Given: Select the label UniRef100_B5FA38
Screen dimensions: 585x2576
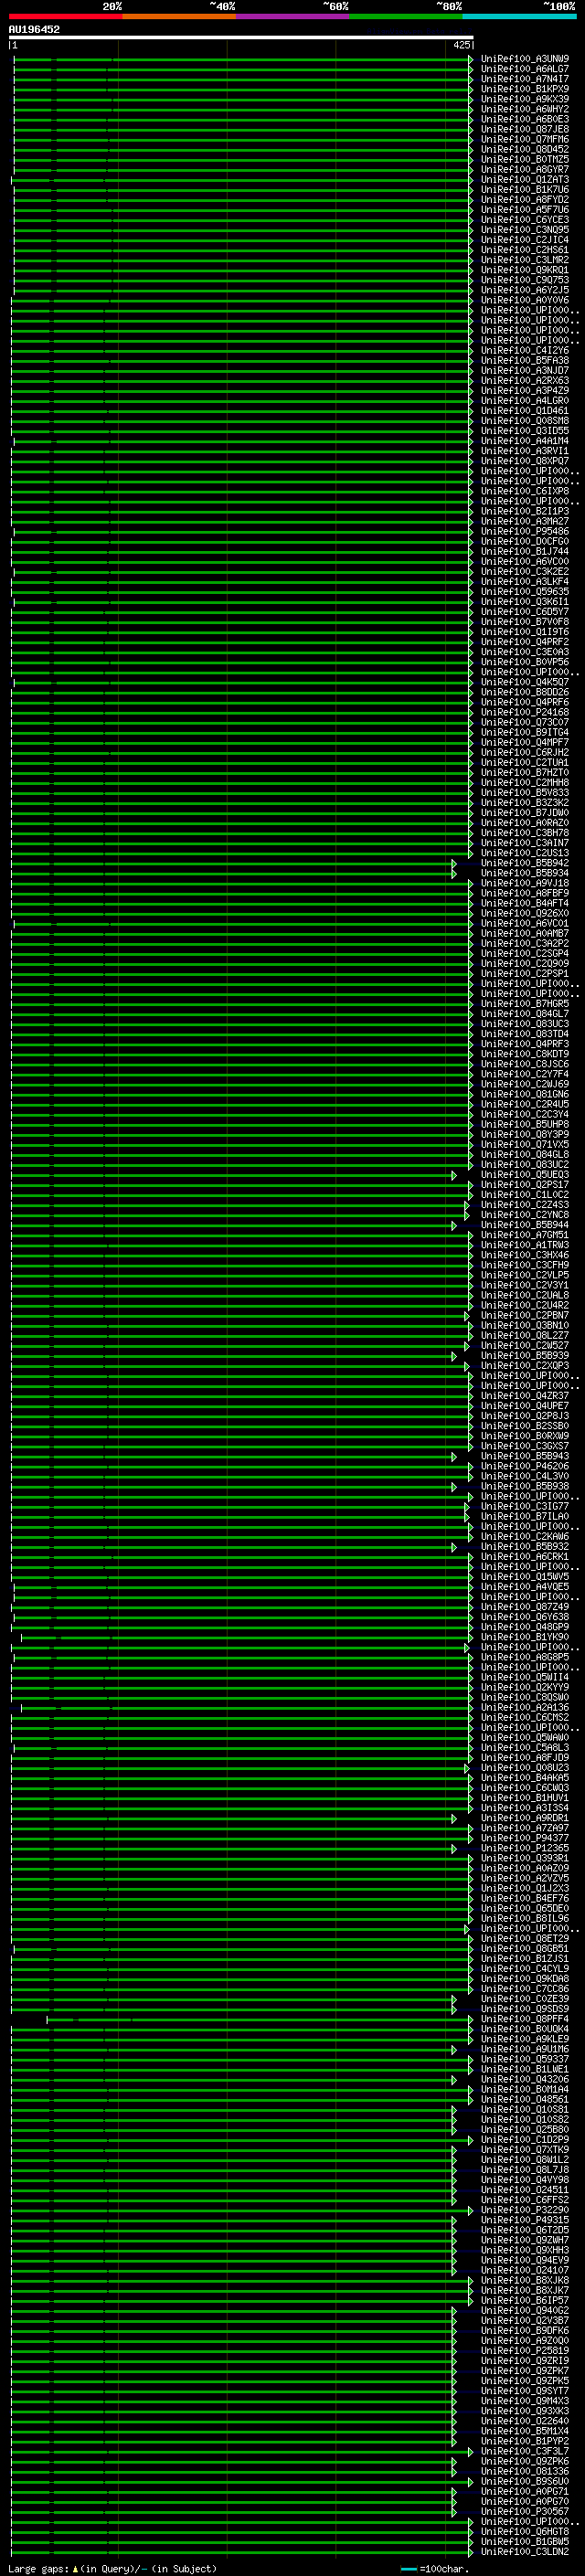Looking at the screenshot, I should [x=525, y=360].
